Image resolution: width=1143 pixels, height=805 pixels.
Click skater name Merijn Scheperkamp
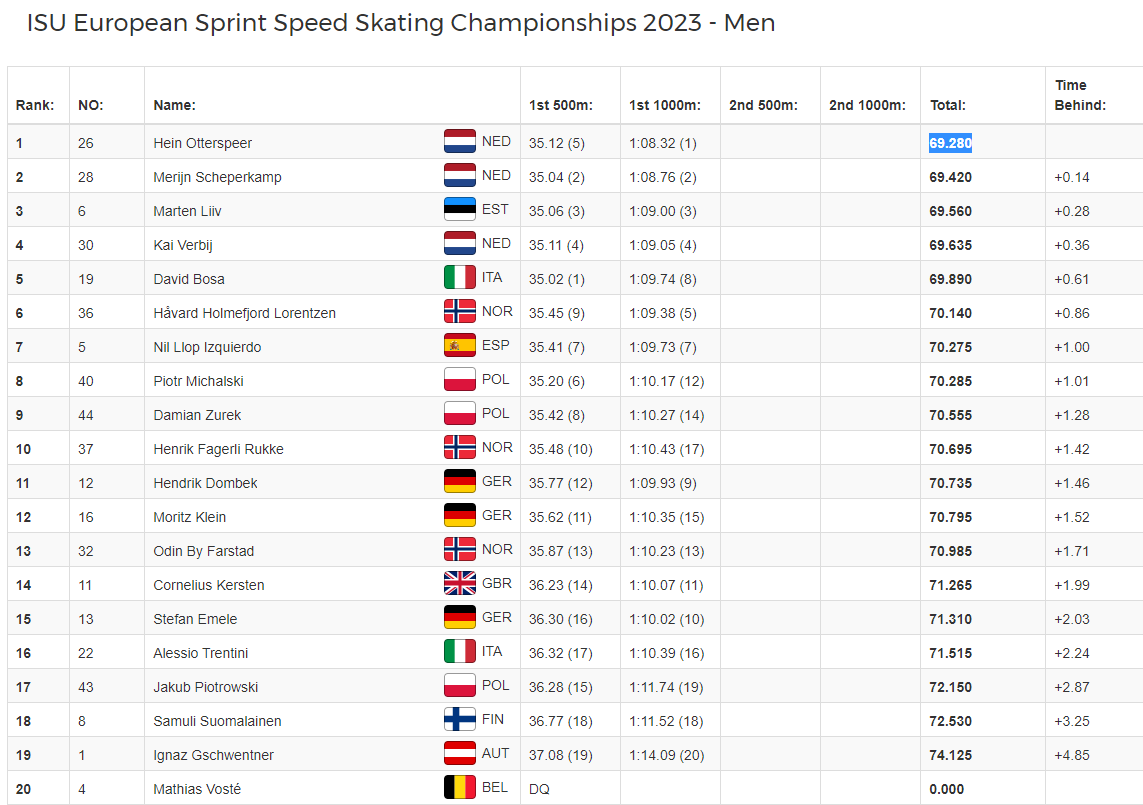(217, 177)
